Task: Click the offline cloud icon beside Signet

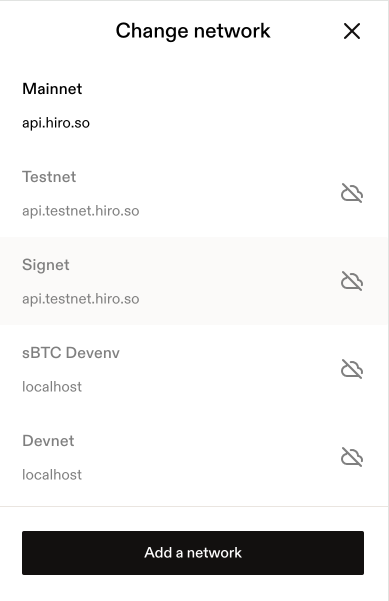Action: point(352,281)
